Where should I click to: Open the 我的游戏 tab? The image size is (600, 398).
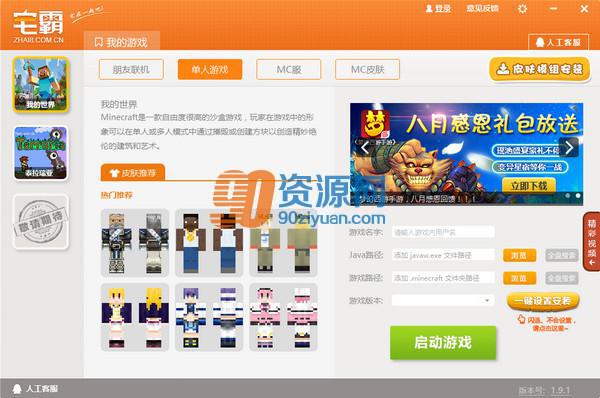(122, 41)
